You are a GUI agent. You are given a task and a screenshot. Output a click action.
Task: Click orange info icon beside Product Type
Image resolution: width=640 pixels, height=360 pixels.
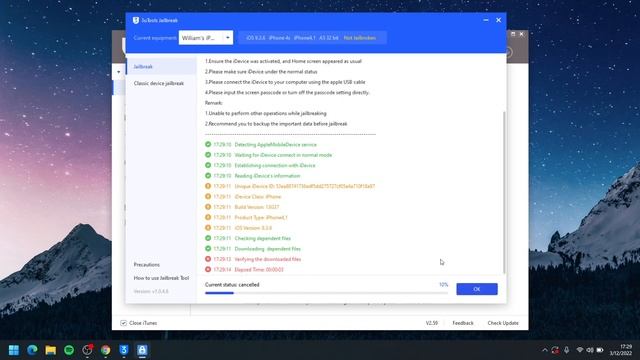pos(208,217)
